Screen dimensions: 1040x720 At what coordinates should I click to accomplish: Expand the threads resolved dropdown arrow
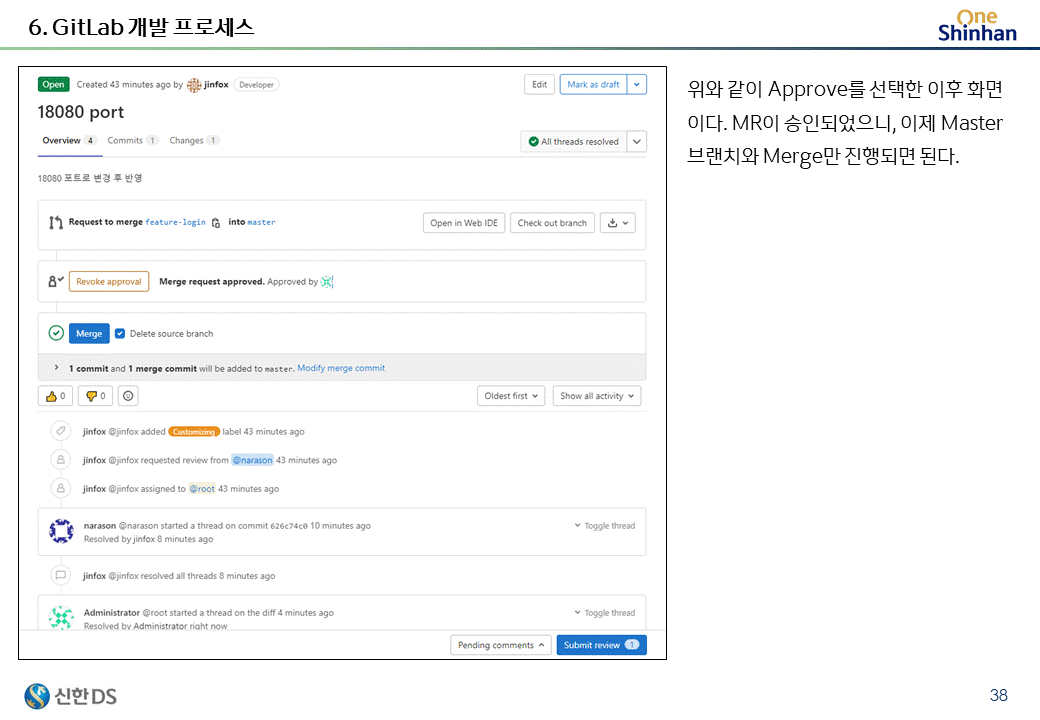click(x=637, y=142)
